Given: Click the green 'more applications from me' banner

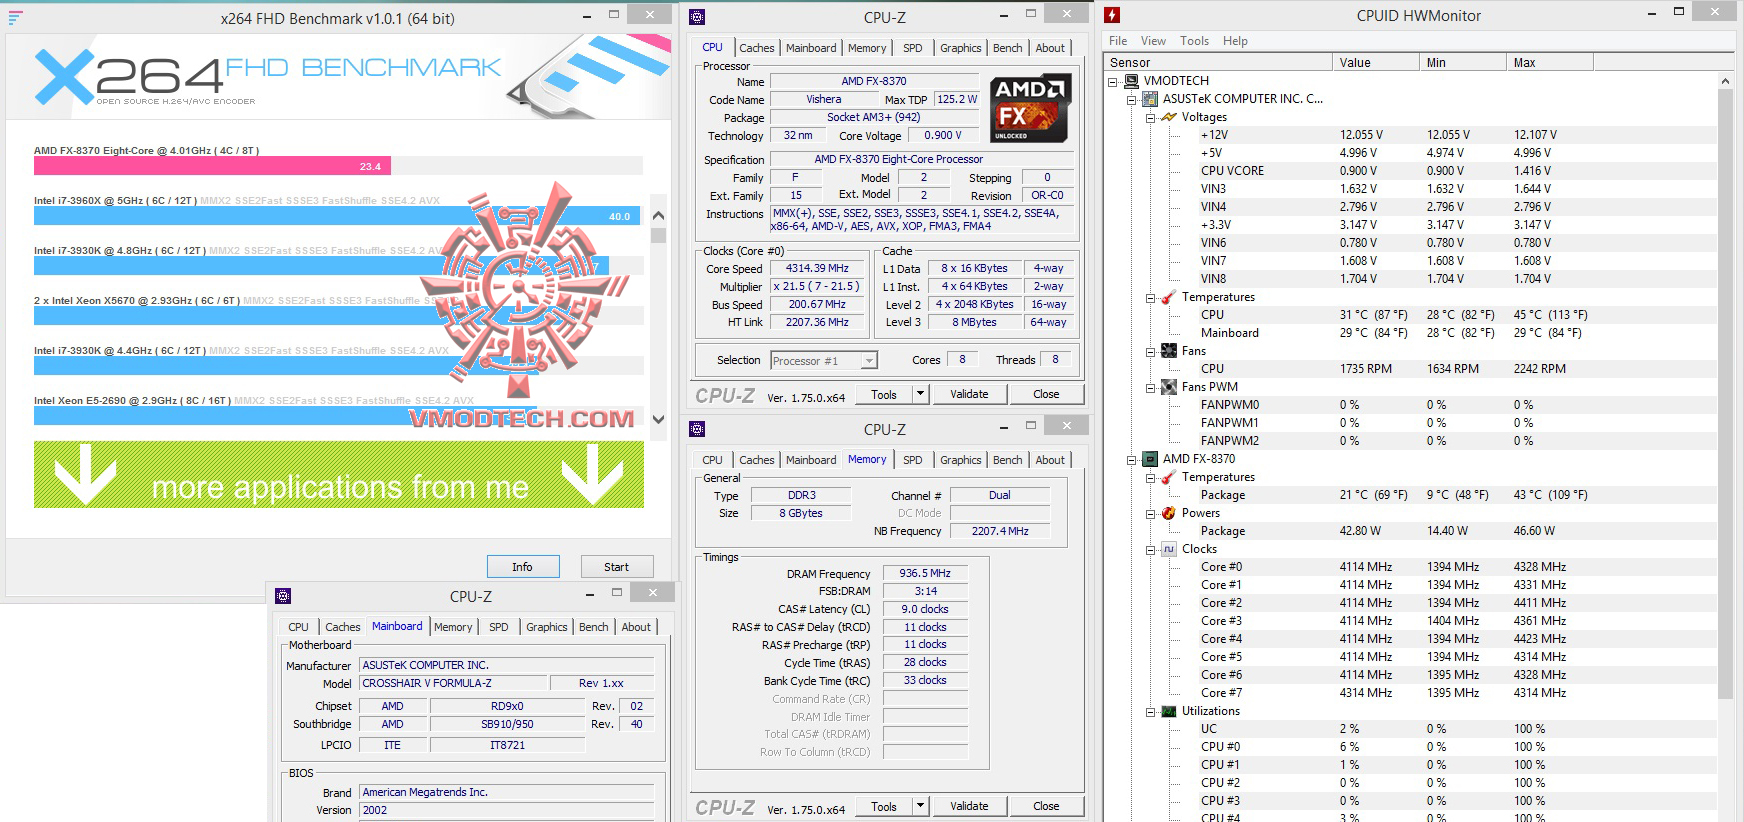Looking at the screenshot, I should tap(338, 474).
